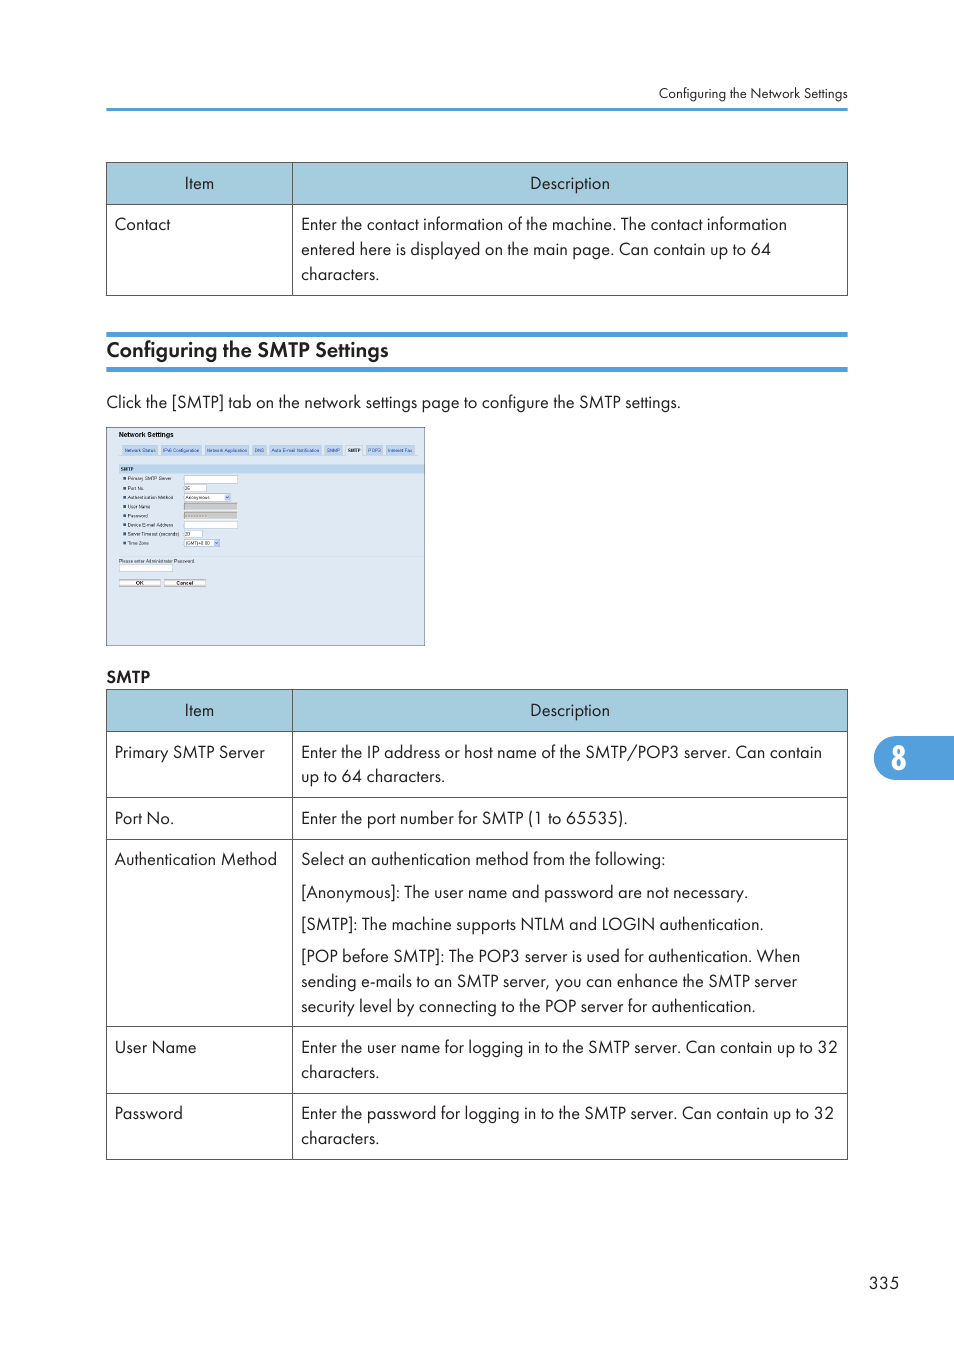The height and width of the screenshot is (1354, 954).
Task: Switch to the Internet Fax tab
Action: [x=400, y=450]
